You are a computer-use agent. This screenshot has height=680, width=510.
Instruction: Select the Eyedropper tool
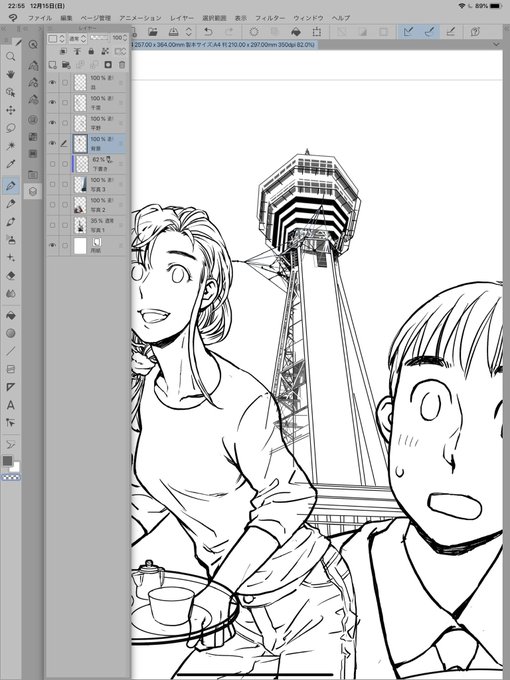point(11,164)
